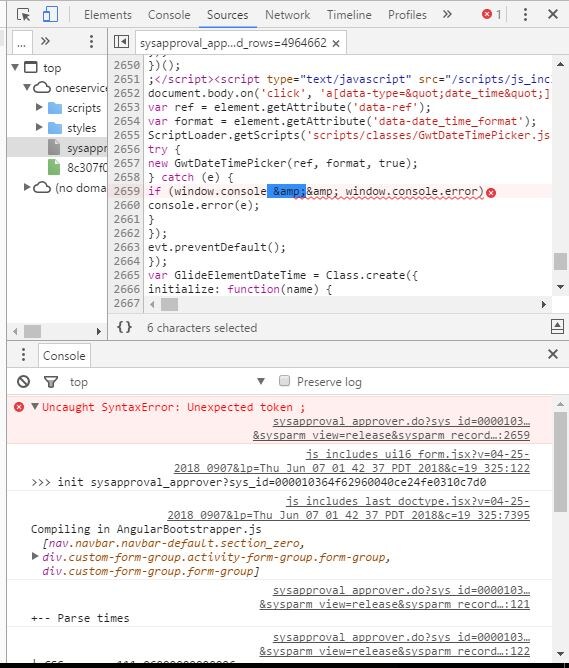Click the 'Uncaught SyntaxError: Unexpected token ;' text
The image size is (569, 668).
point(173,407)
